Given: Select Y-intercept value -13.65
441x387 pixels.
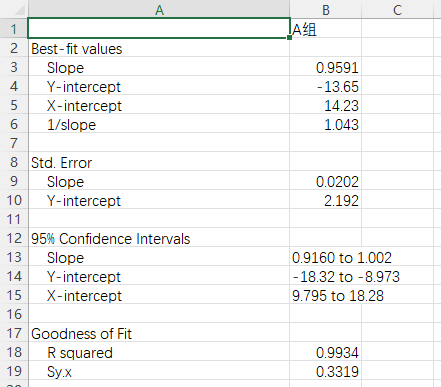Looking at the screenshot, I should tap(326, 86).
